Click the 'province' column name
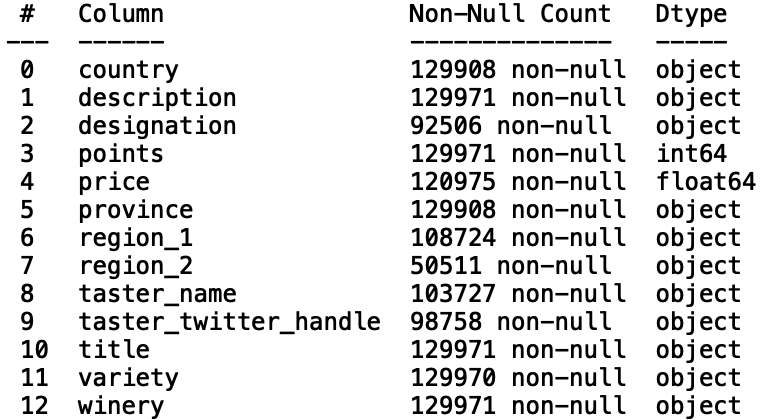The height and width of the screenshot is (420, 770). (x=135, y=211)
